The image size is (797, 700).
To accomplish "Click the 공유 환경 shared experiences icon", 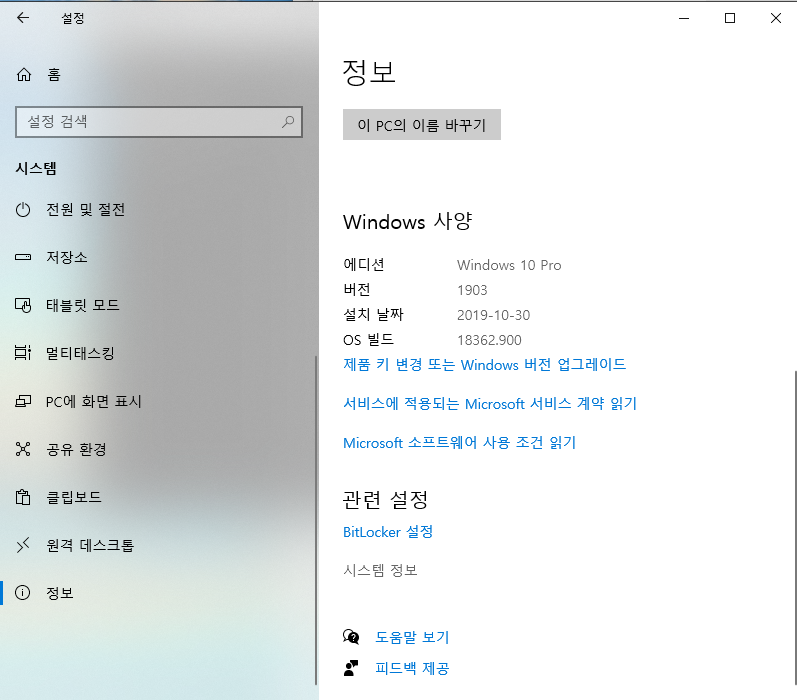I will pos(23,449).
